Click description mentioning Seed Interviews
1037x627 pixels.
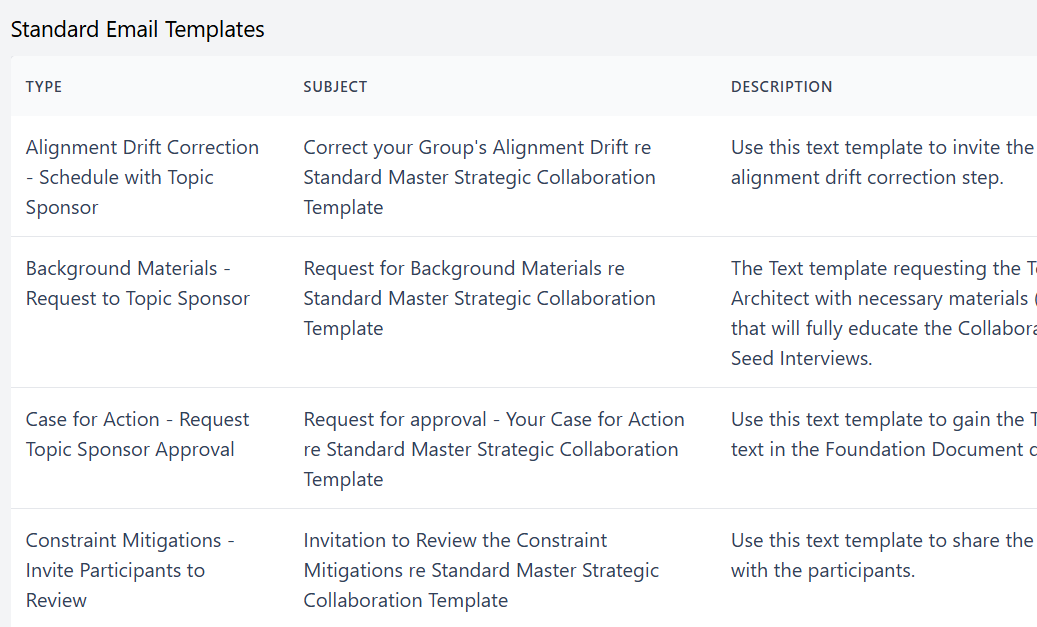[x=884, y=313]
